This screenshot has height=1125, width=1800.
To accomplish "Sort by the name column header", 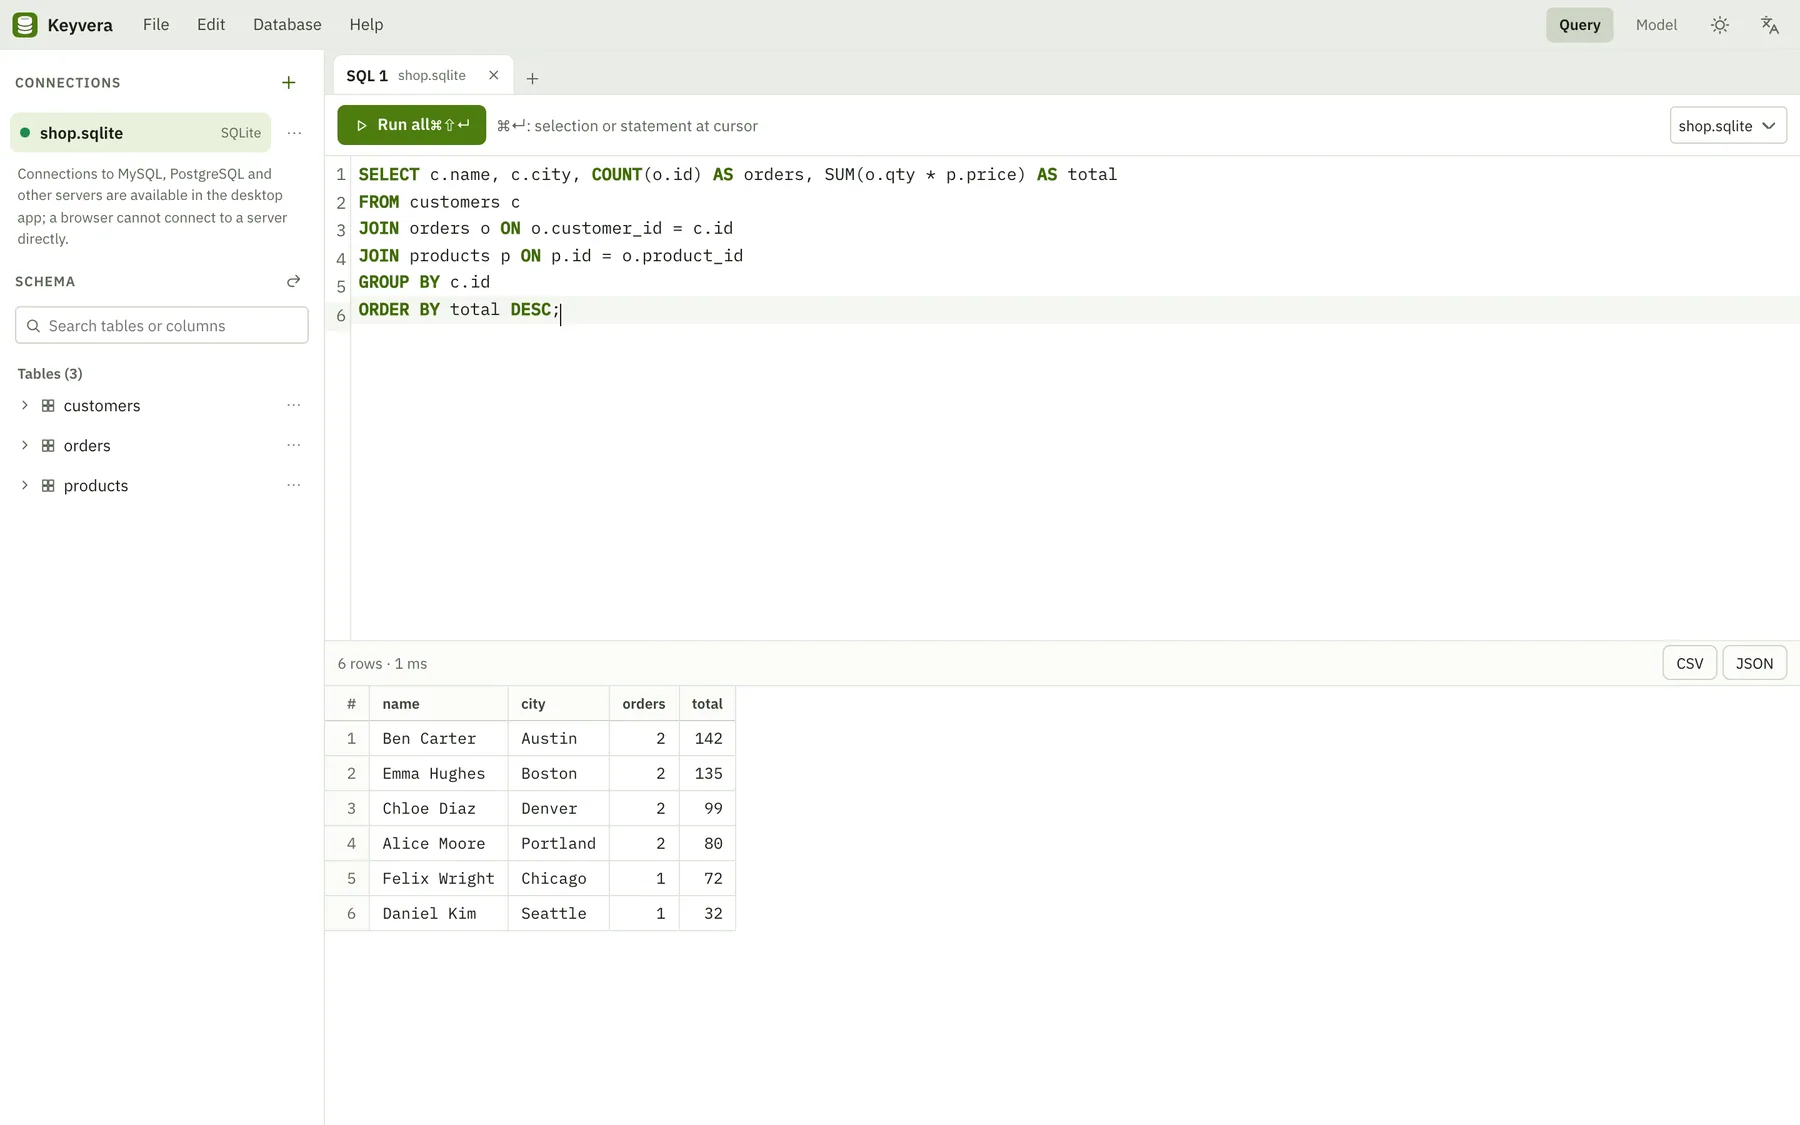I will (439, 704).
